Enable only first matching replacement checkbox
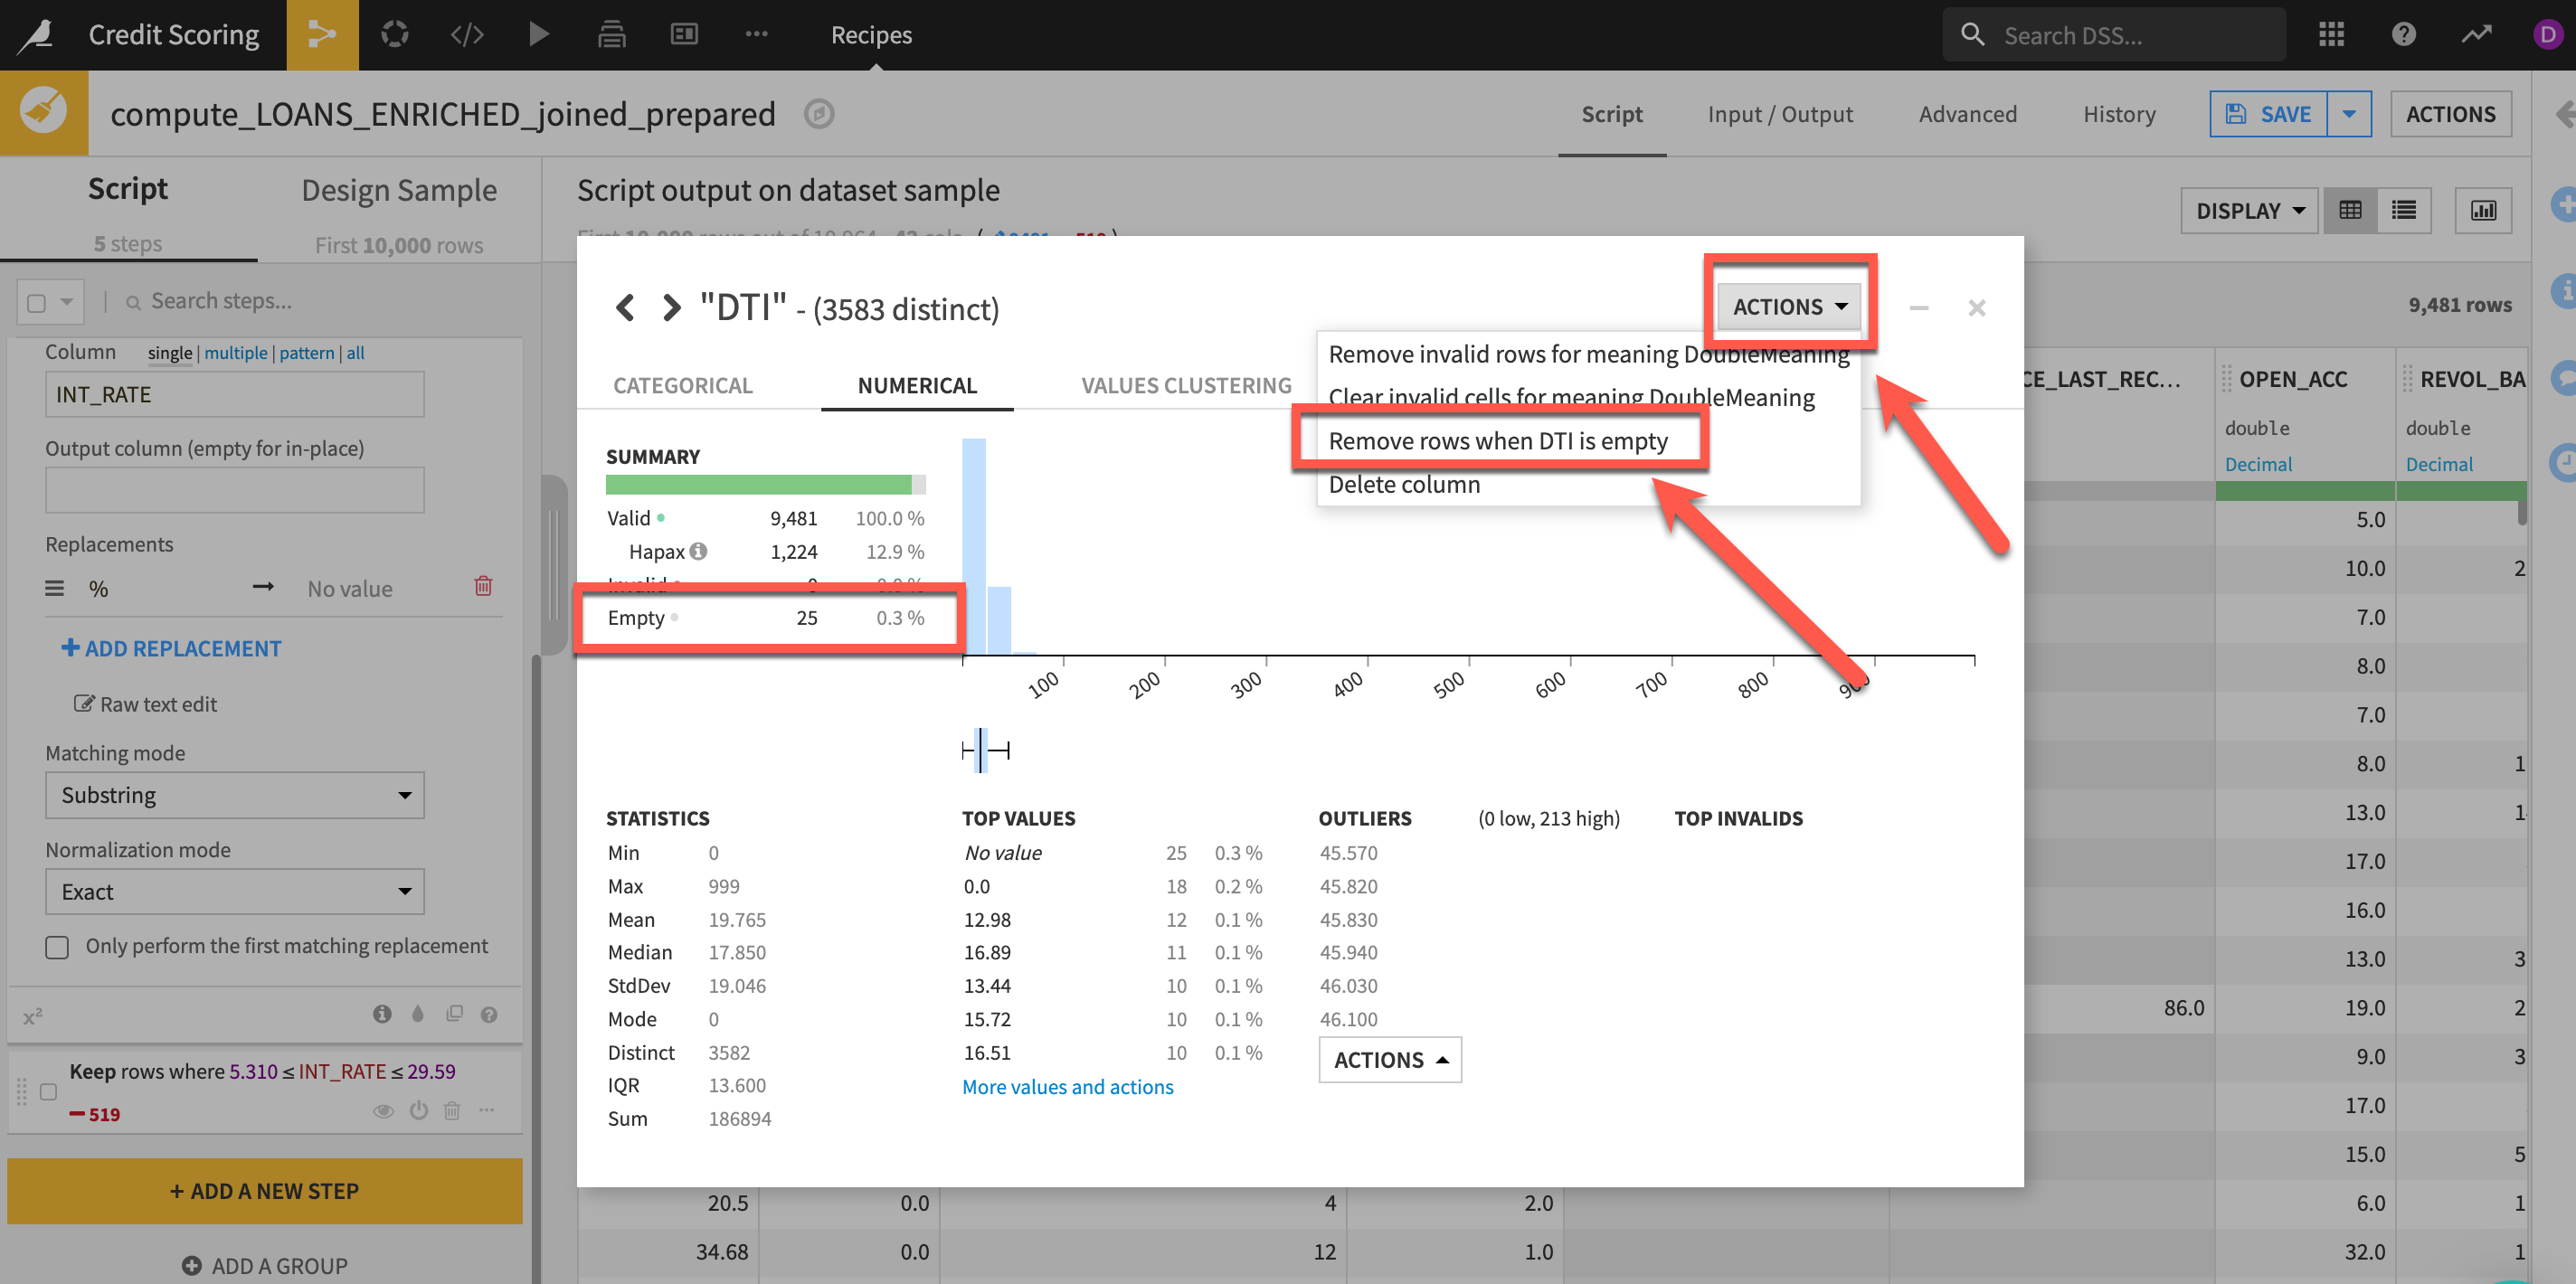Screen dimensions: 2576x1284 click(x=57, y=946)
